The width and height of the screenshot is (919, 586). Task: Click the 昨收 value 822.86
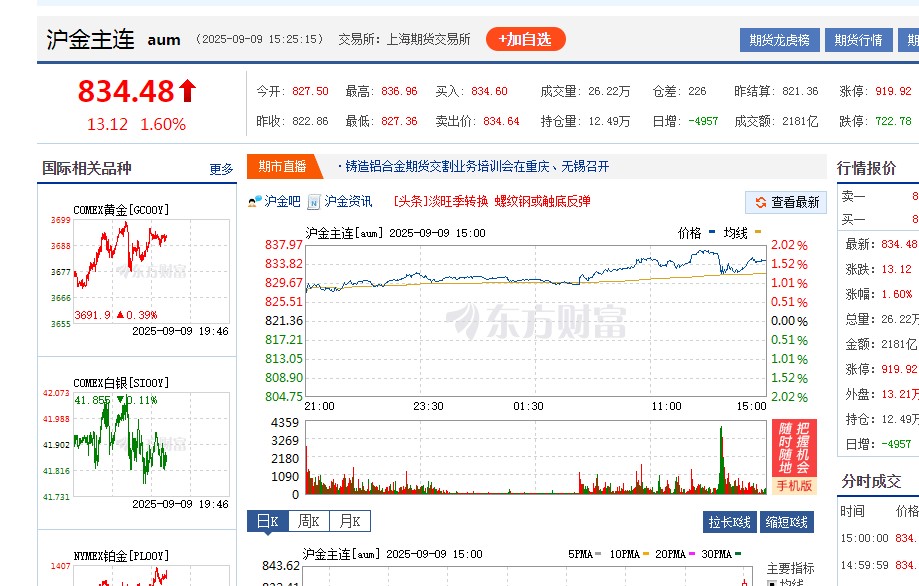(310, 121)
